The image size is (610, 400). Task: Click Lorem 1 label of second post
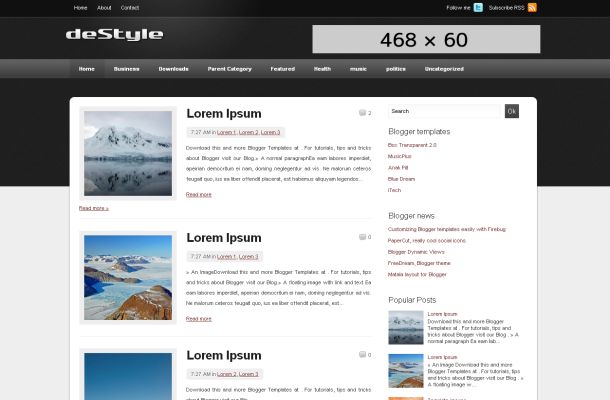226,256
